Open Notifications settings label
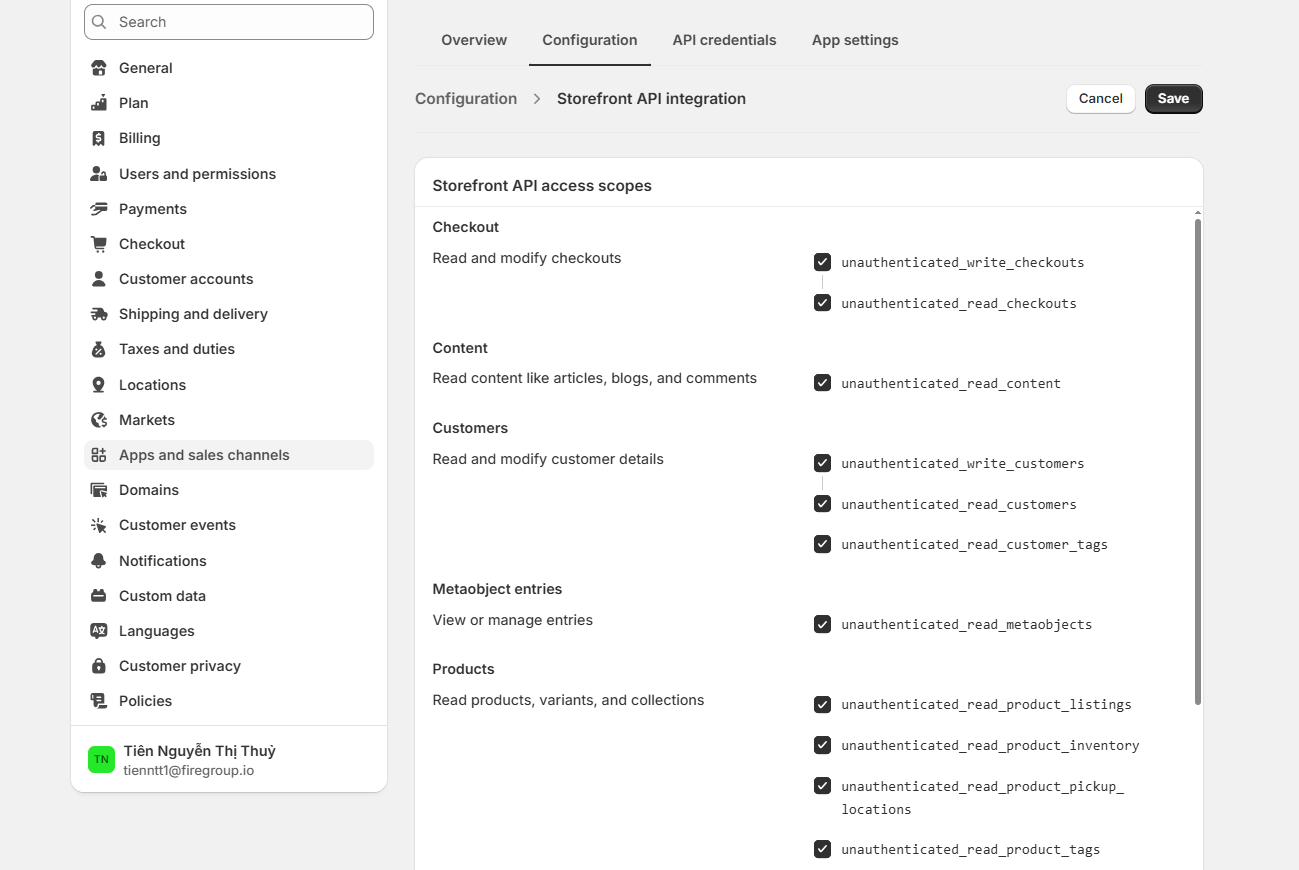Screen dimensions: 1299x870 point(163,561)
